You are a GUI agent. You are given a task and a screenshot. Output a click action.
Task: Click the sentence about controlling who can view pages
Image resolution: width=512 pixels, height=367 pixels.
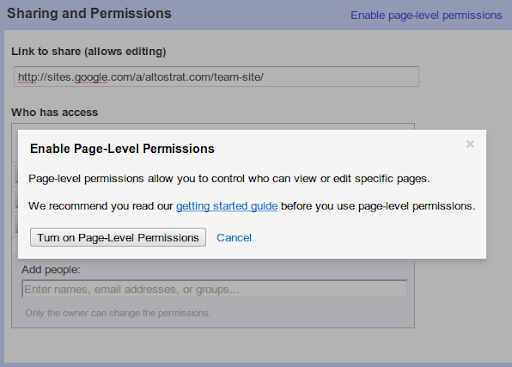[x=229, y=179]
